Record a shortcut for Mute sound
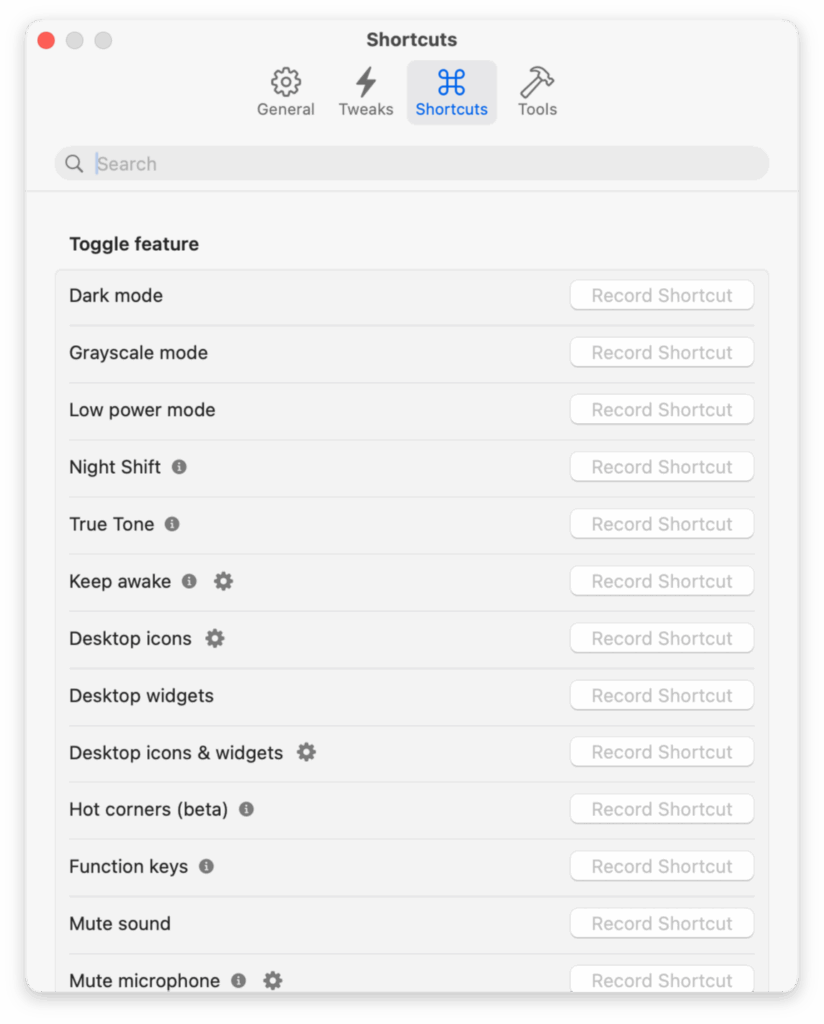 662,924
